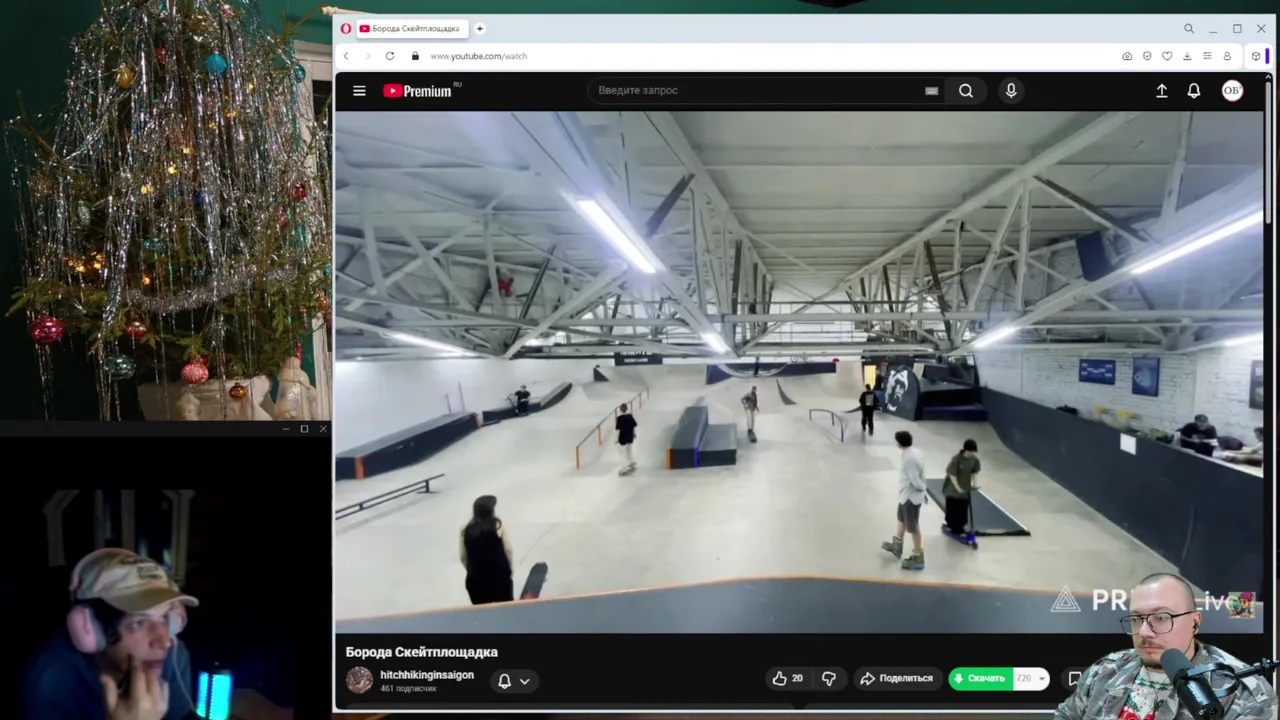Start voice search with microphone icon
Screen dimensions: 1280x720
[x=1011, y=91]
